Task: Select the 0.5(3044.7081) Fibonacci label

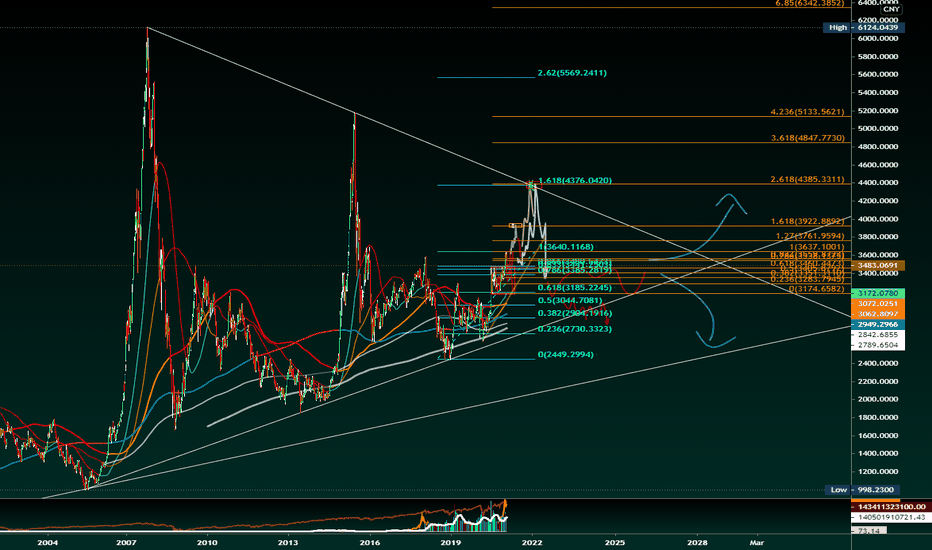Action: tap(570, 301)
